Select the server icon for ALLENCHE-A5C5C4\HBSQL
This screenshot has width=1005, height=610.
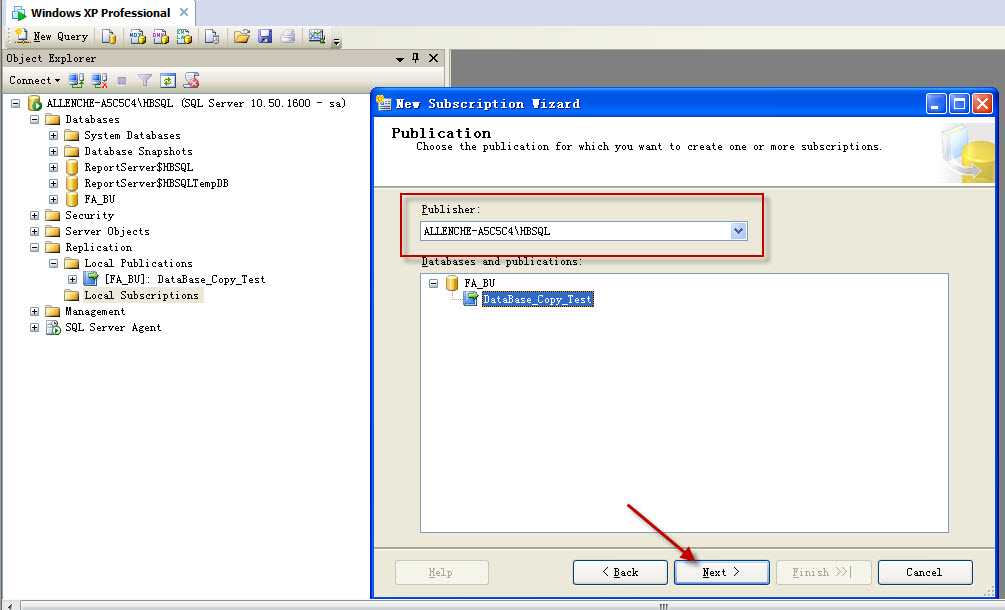[35, 103]
